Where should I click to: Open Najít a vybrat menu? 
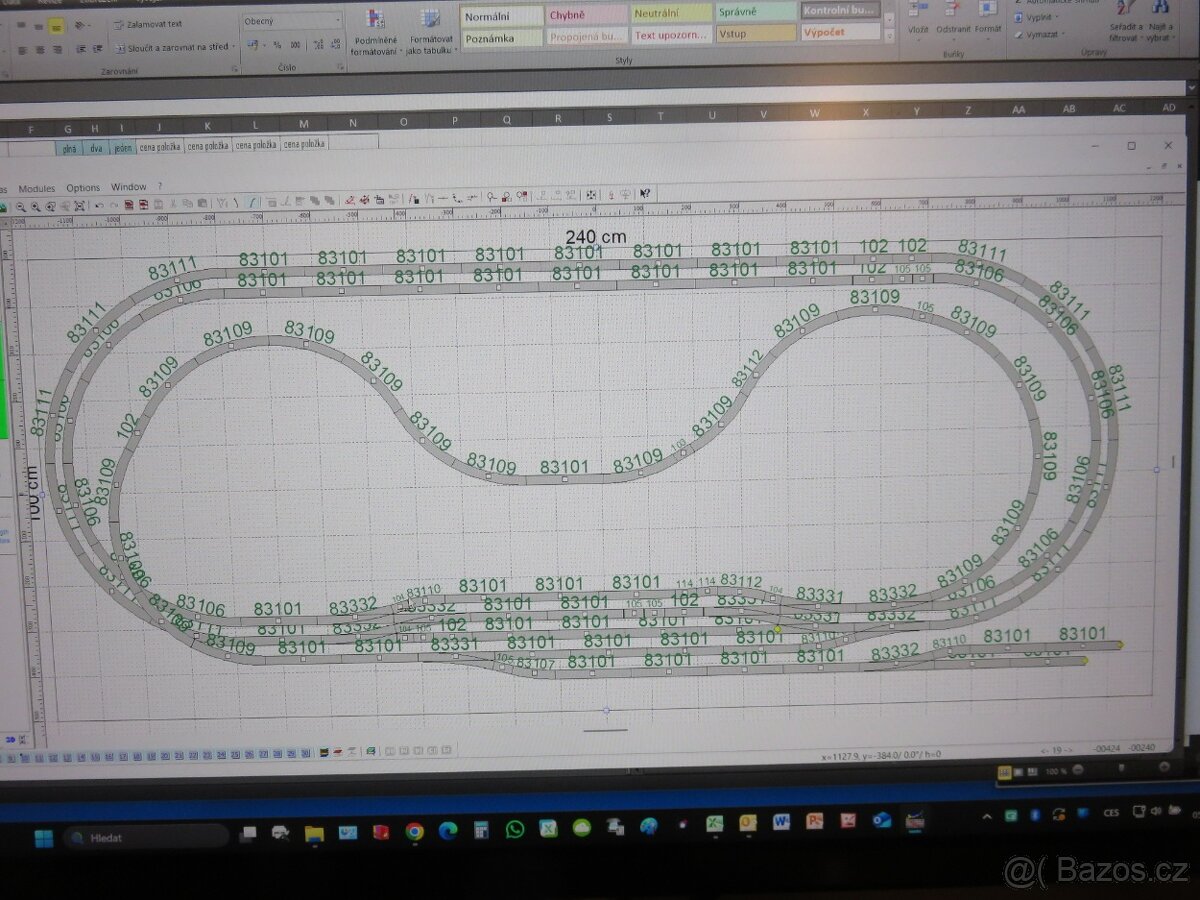[x=1162, y=22]
